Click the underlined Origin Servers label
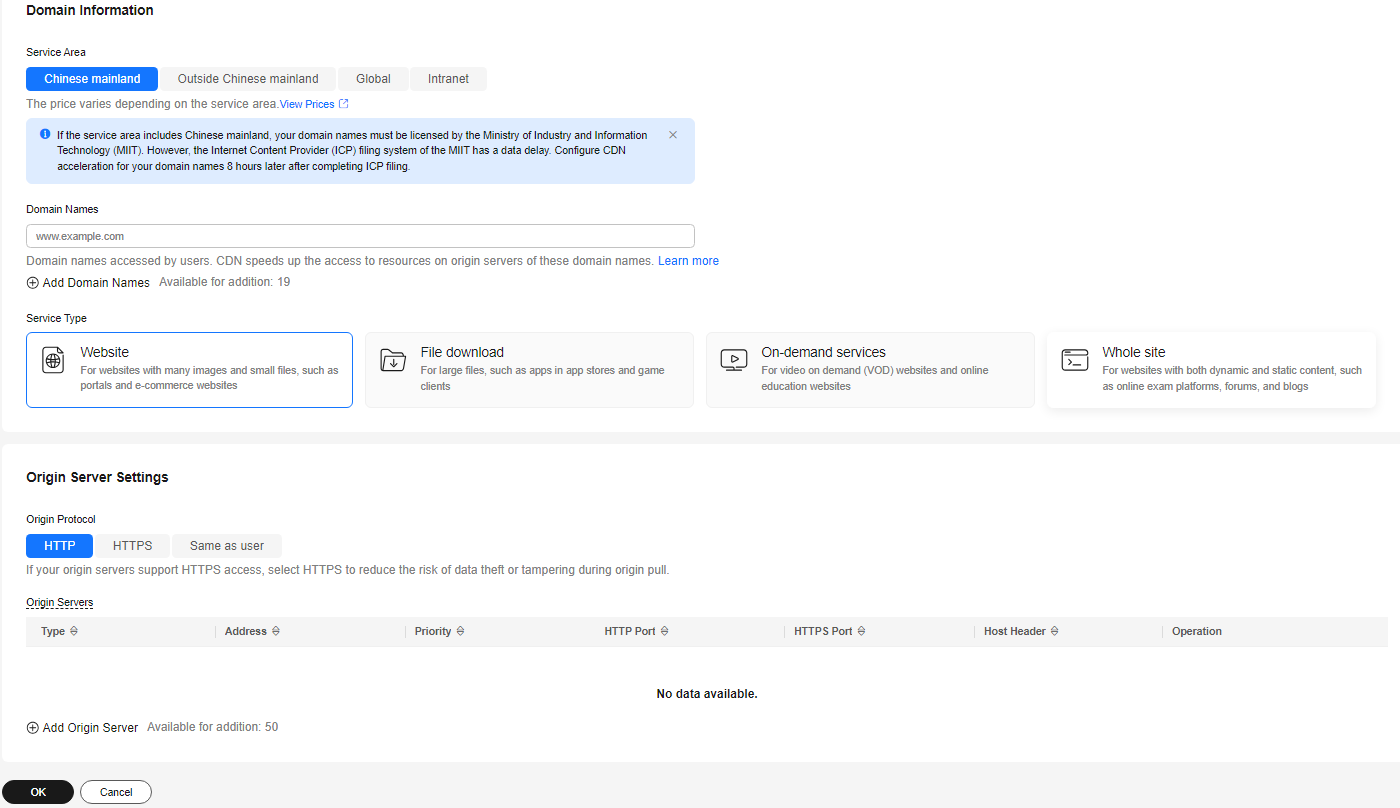The width and height of the screenshot is (1400, 808). 60,602
